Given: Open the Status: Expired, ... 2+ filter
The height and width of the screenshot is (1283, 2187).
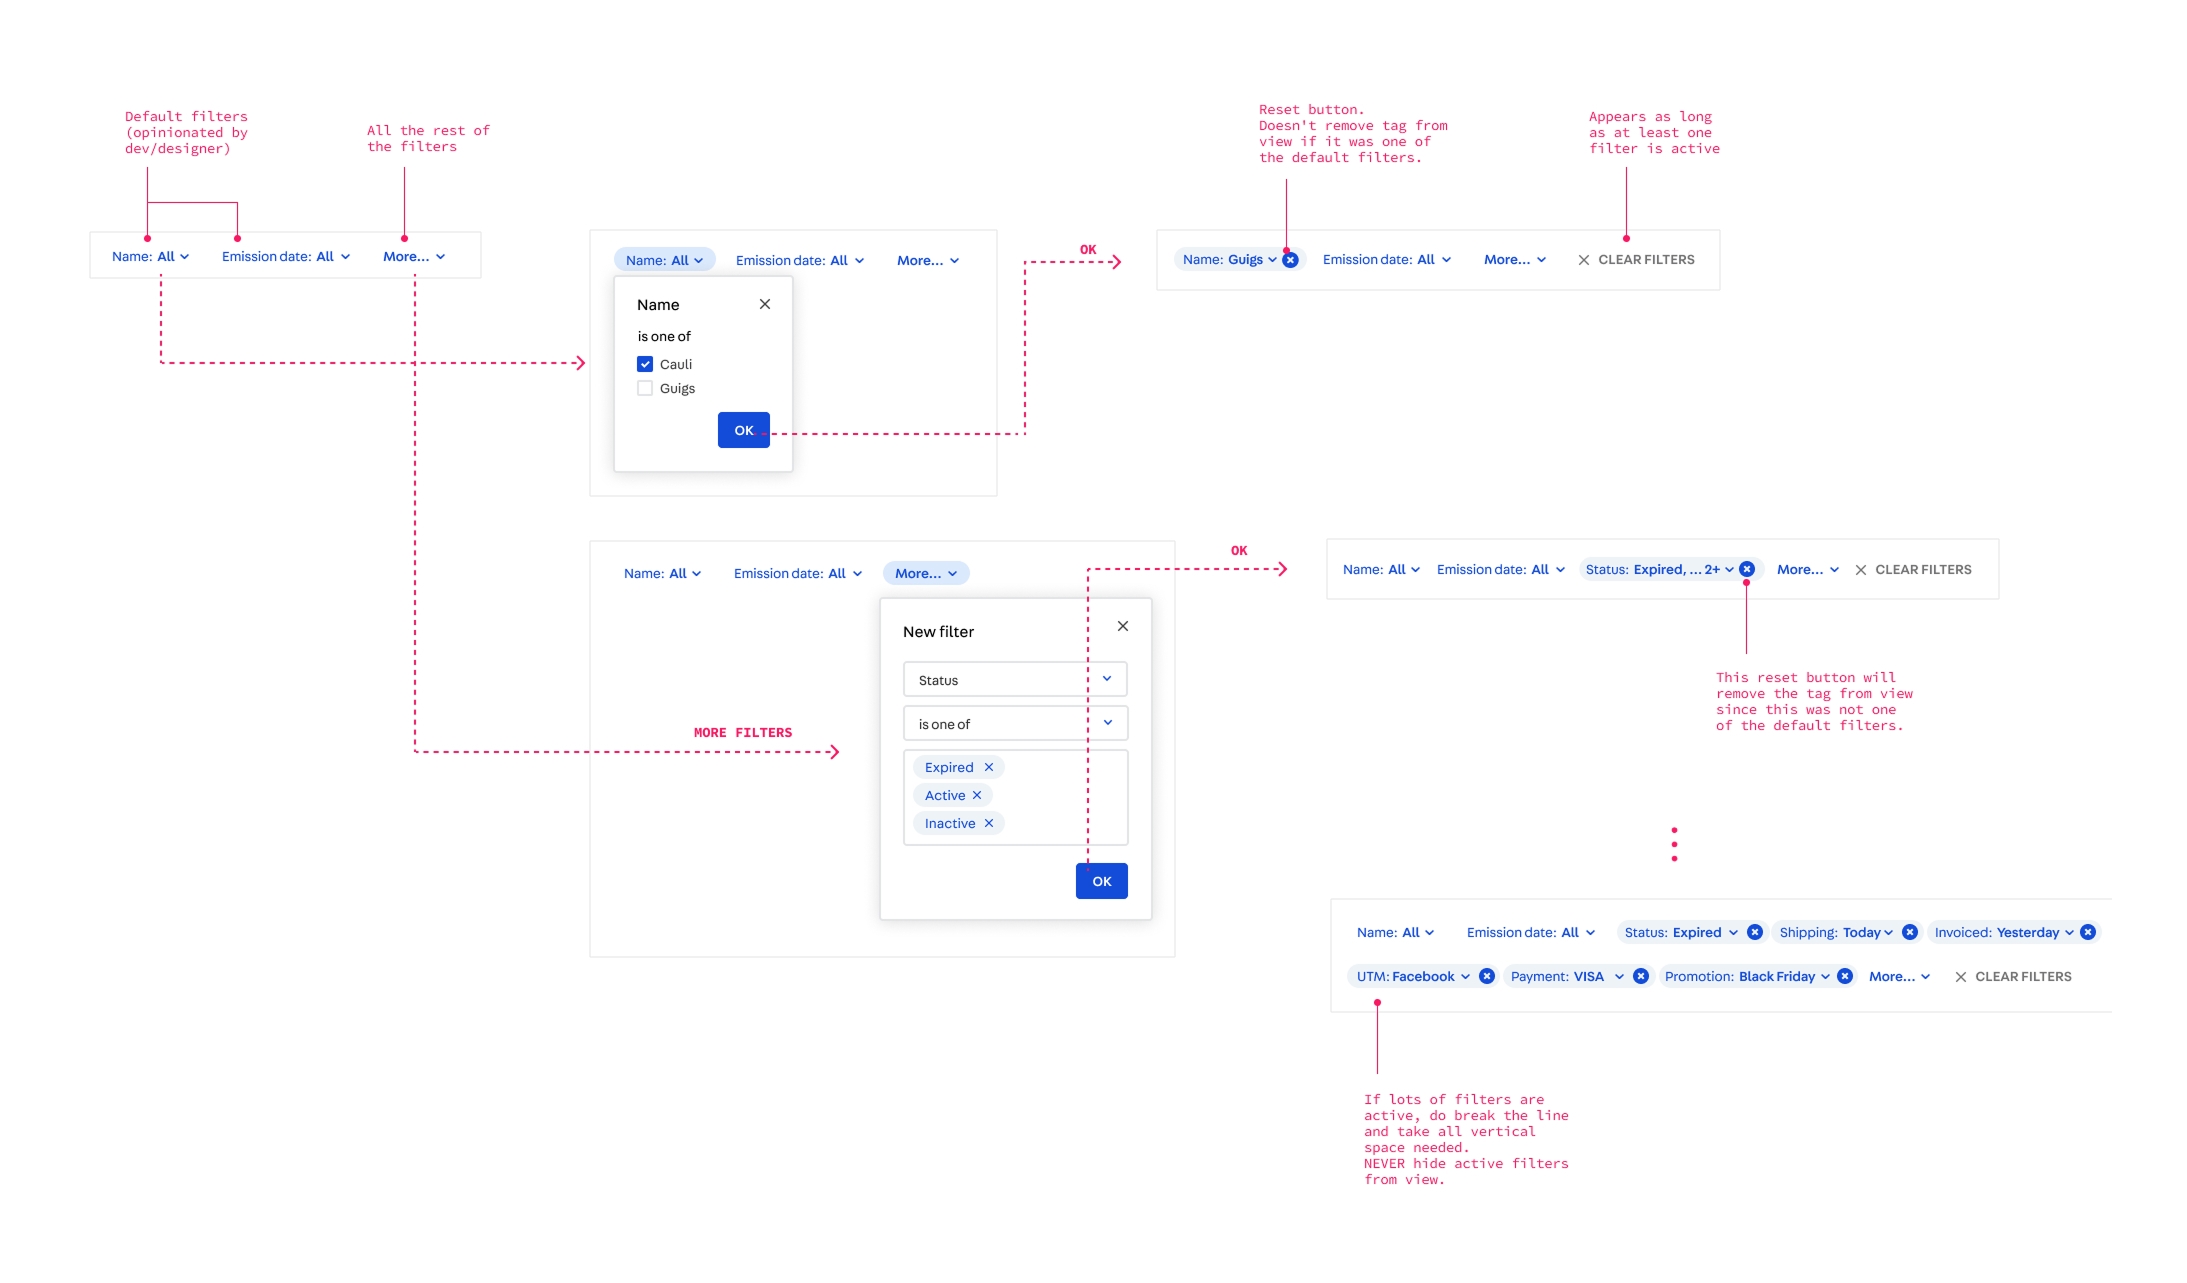Looking at the screenshot, I should click(x=1658, y=569).
